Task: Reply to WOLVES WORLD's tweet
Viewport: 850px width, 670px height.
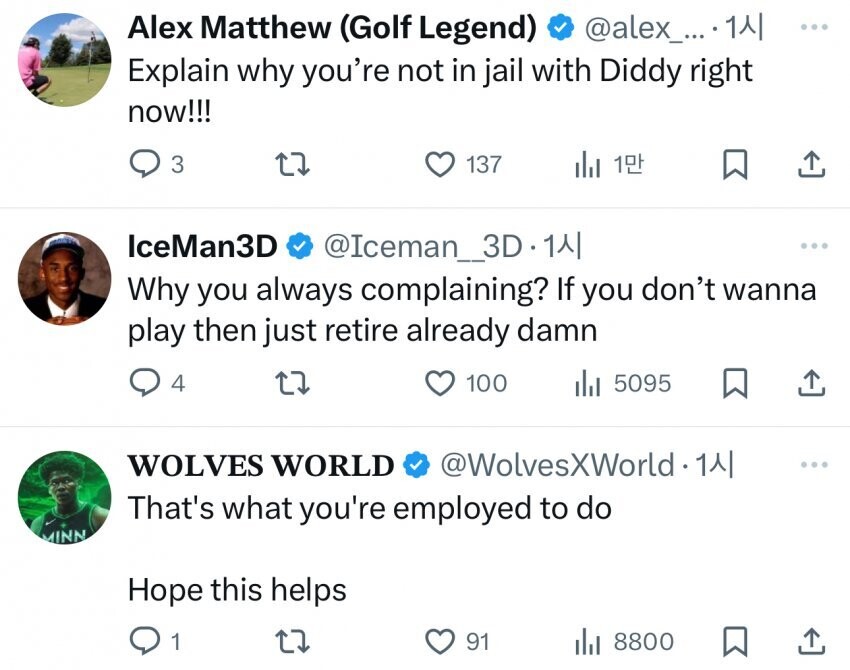Action: coord(145,640)
